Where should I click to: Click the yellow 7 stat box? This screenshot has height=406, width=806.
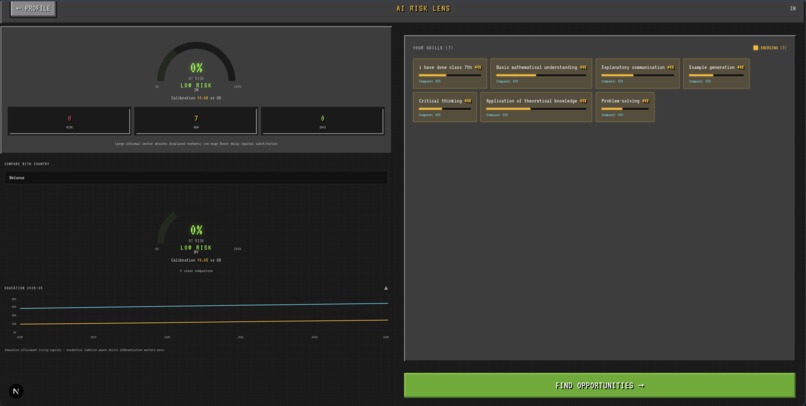click(x=196, y=121)
